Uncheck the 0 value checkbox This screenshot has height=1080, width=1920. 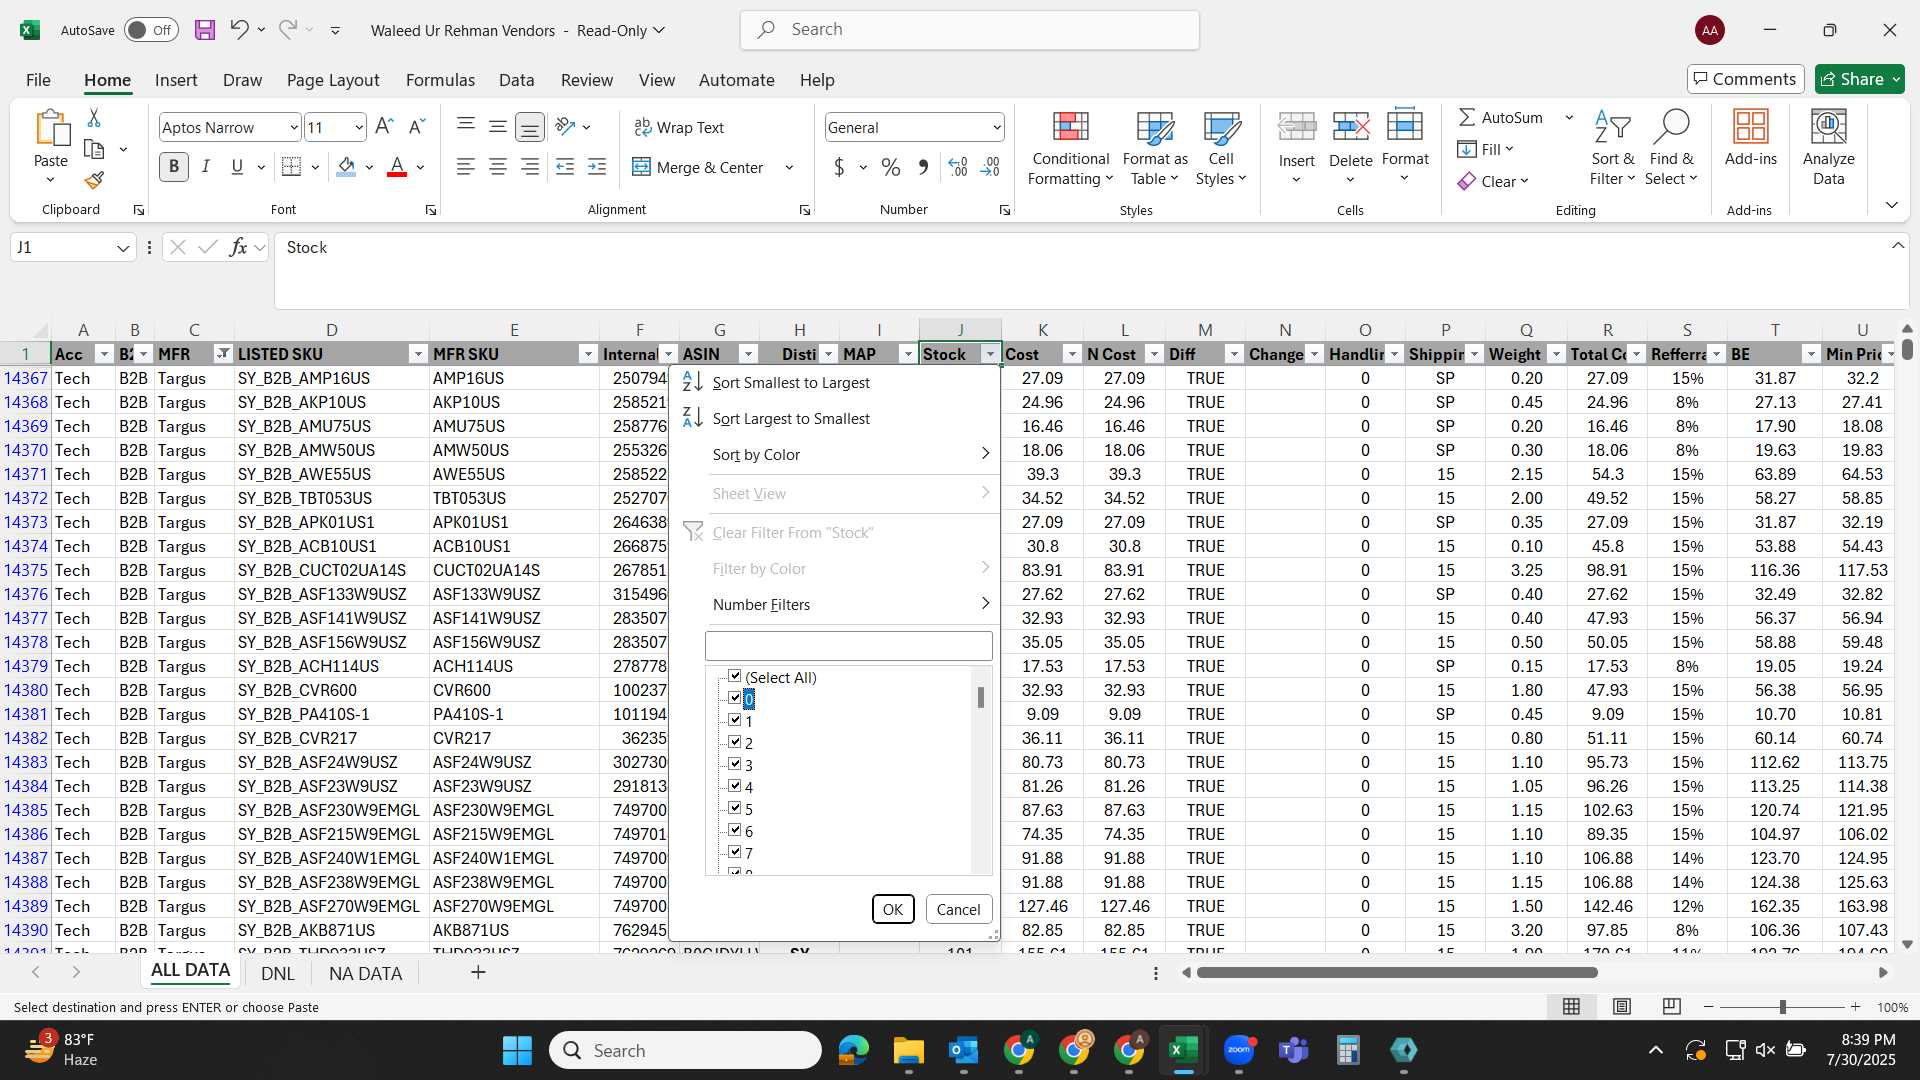(x=735, y=698)
